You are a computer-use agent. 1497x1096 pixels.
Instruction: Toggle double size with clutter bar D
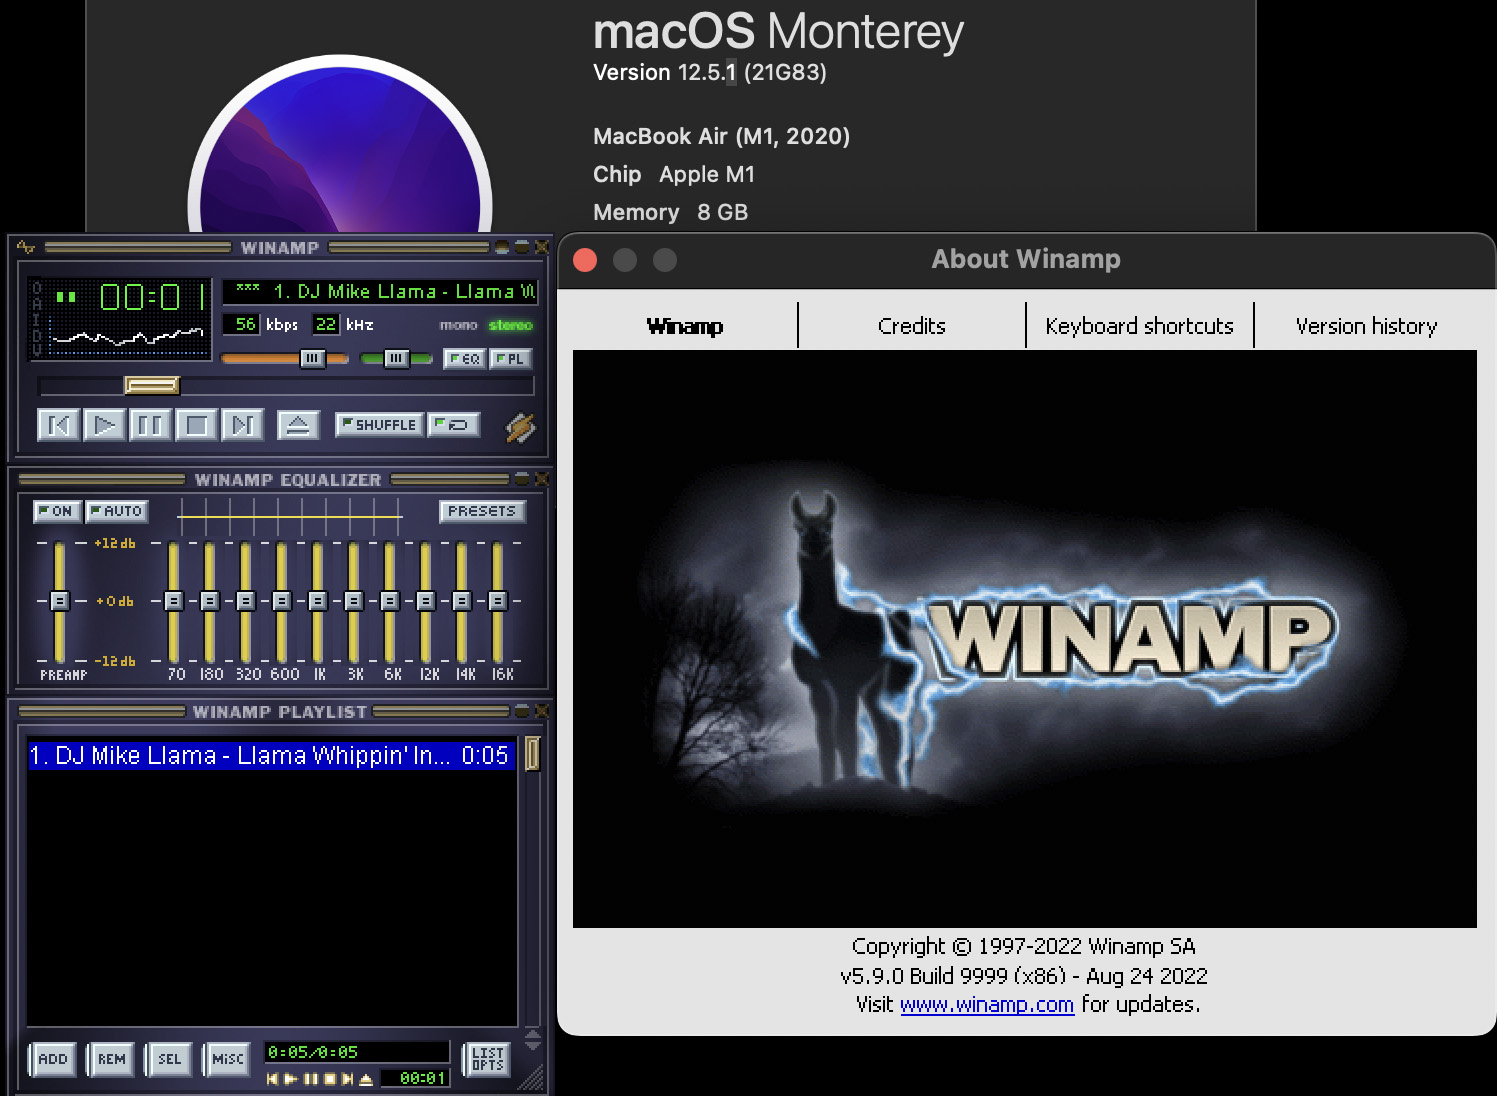pos(38,334)
